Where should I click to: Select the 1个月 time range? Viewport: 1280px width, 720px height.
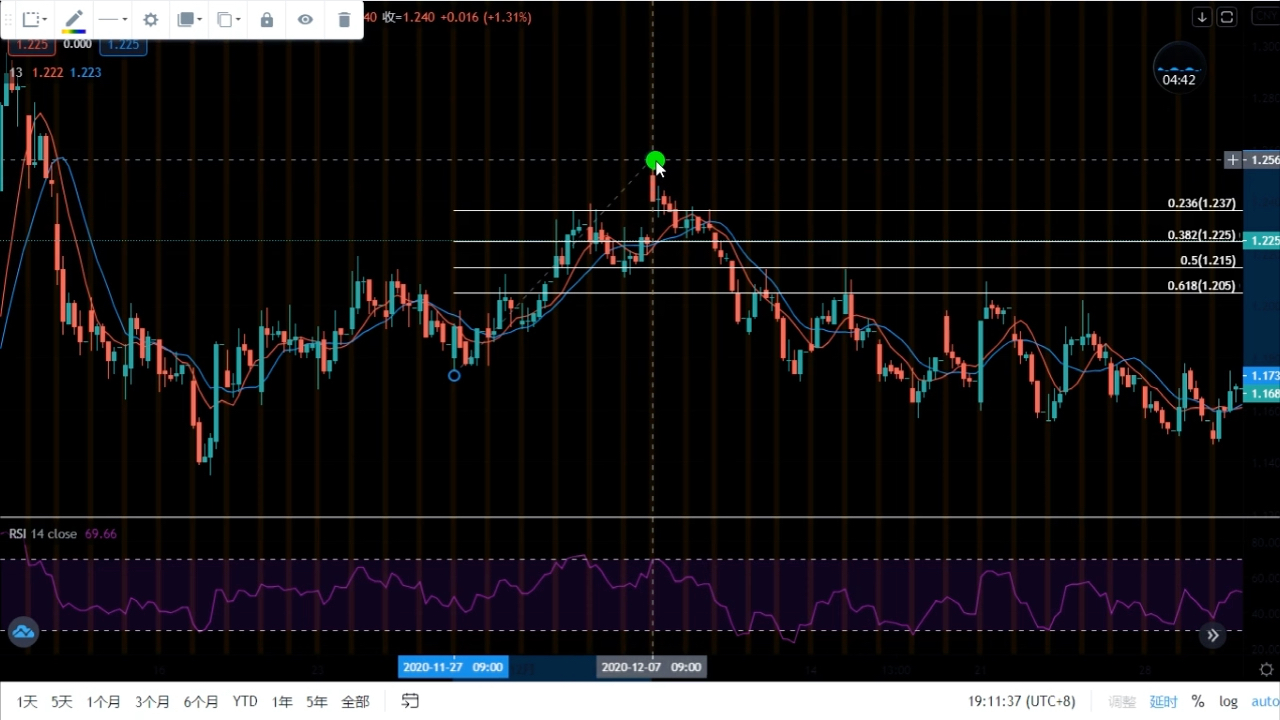104,702
